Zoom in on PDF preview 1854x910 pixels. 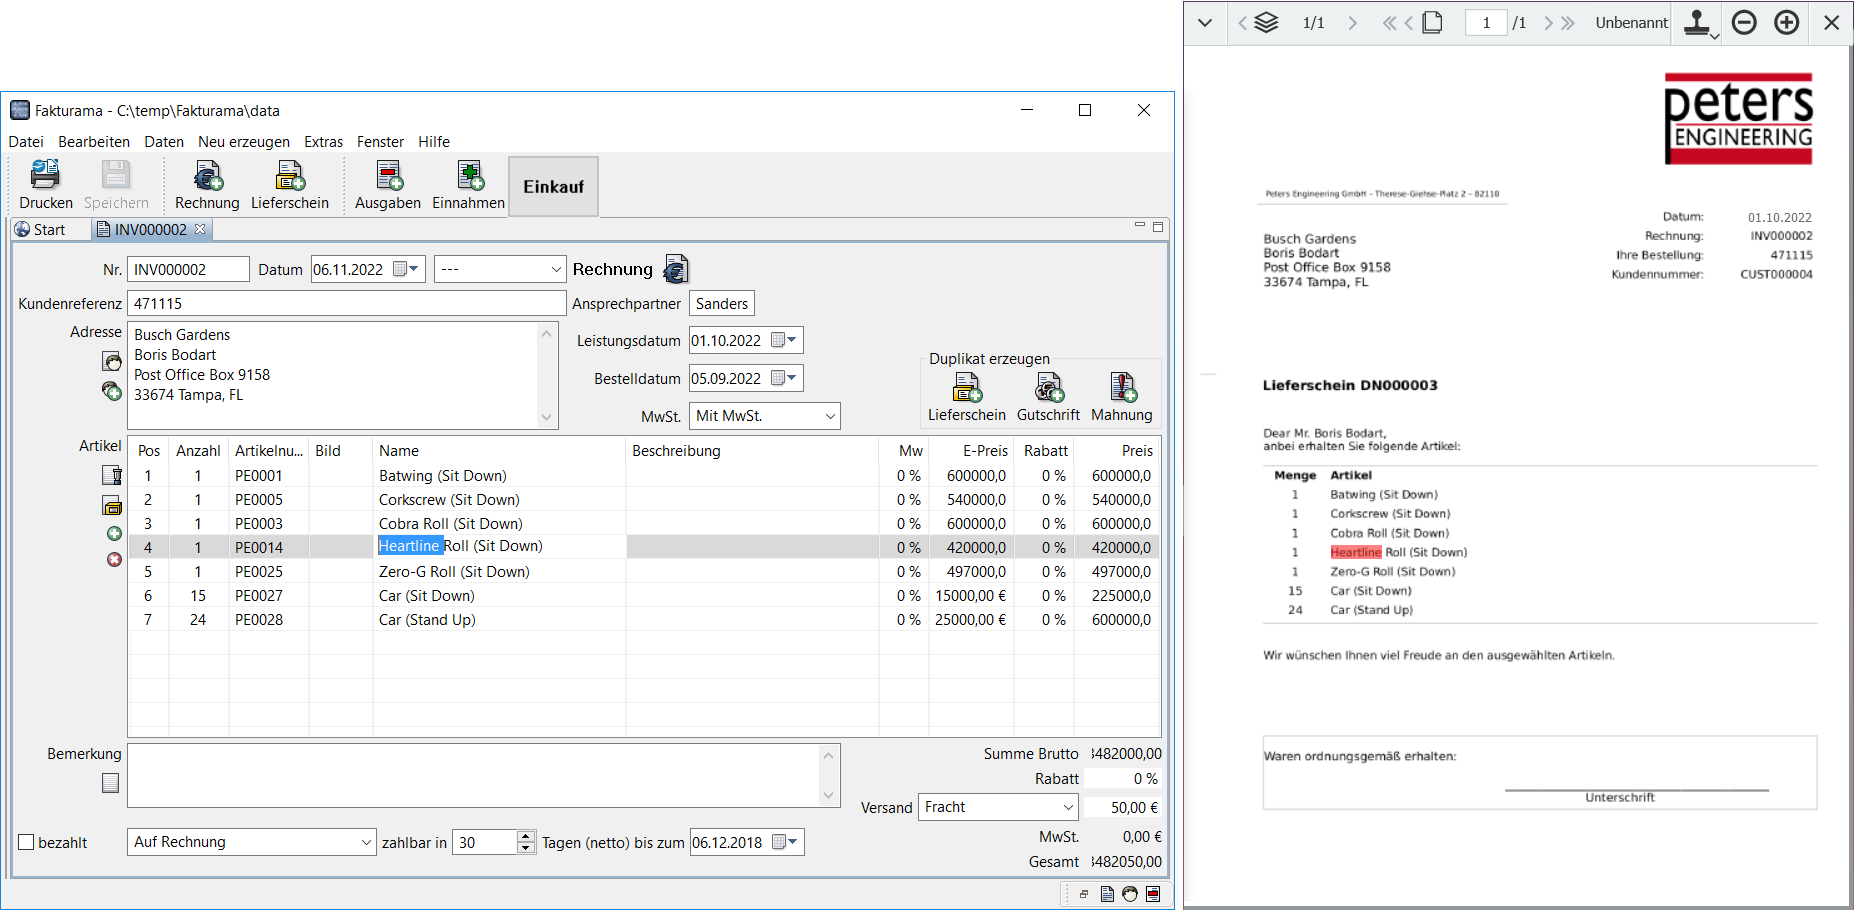1786,23
